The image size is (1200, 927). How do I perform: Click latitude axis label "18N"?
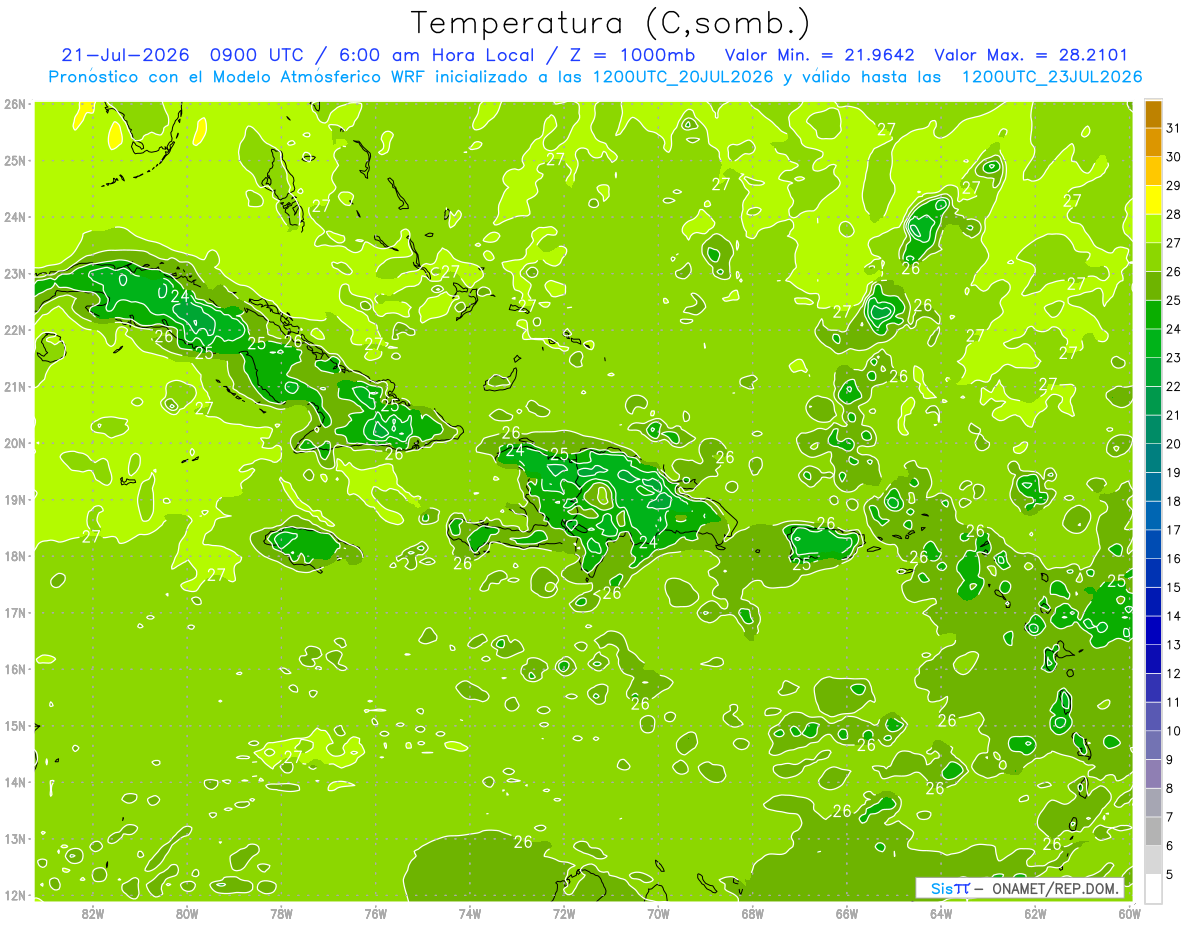point(15,556)
